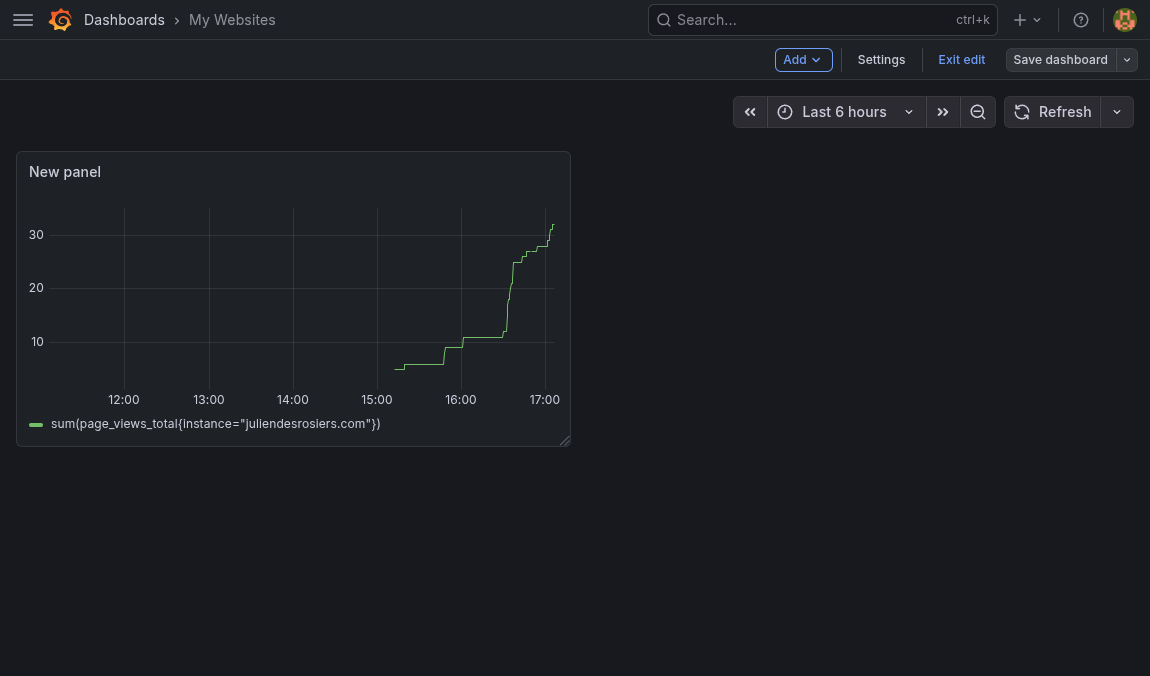Open the Add panel dropdown

(x=803, y=60)
